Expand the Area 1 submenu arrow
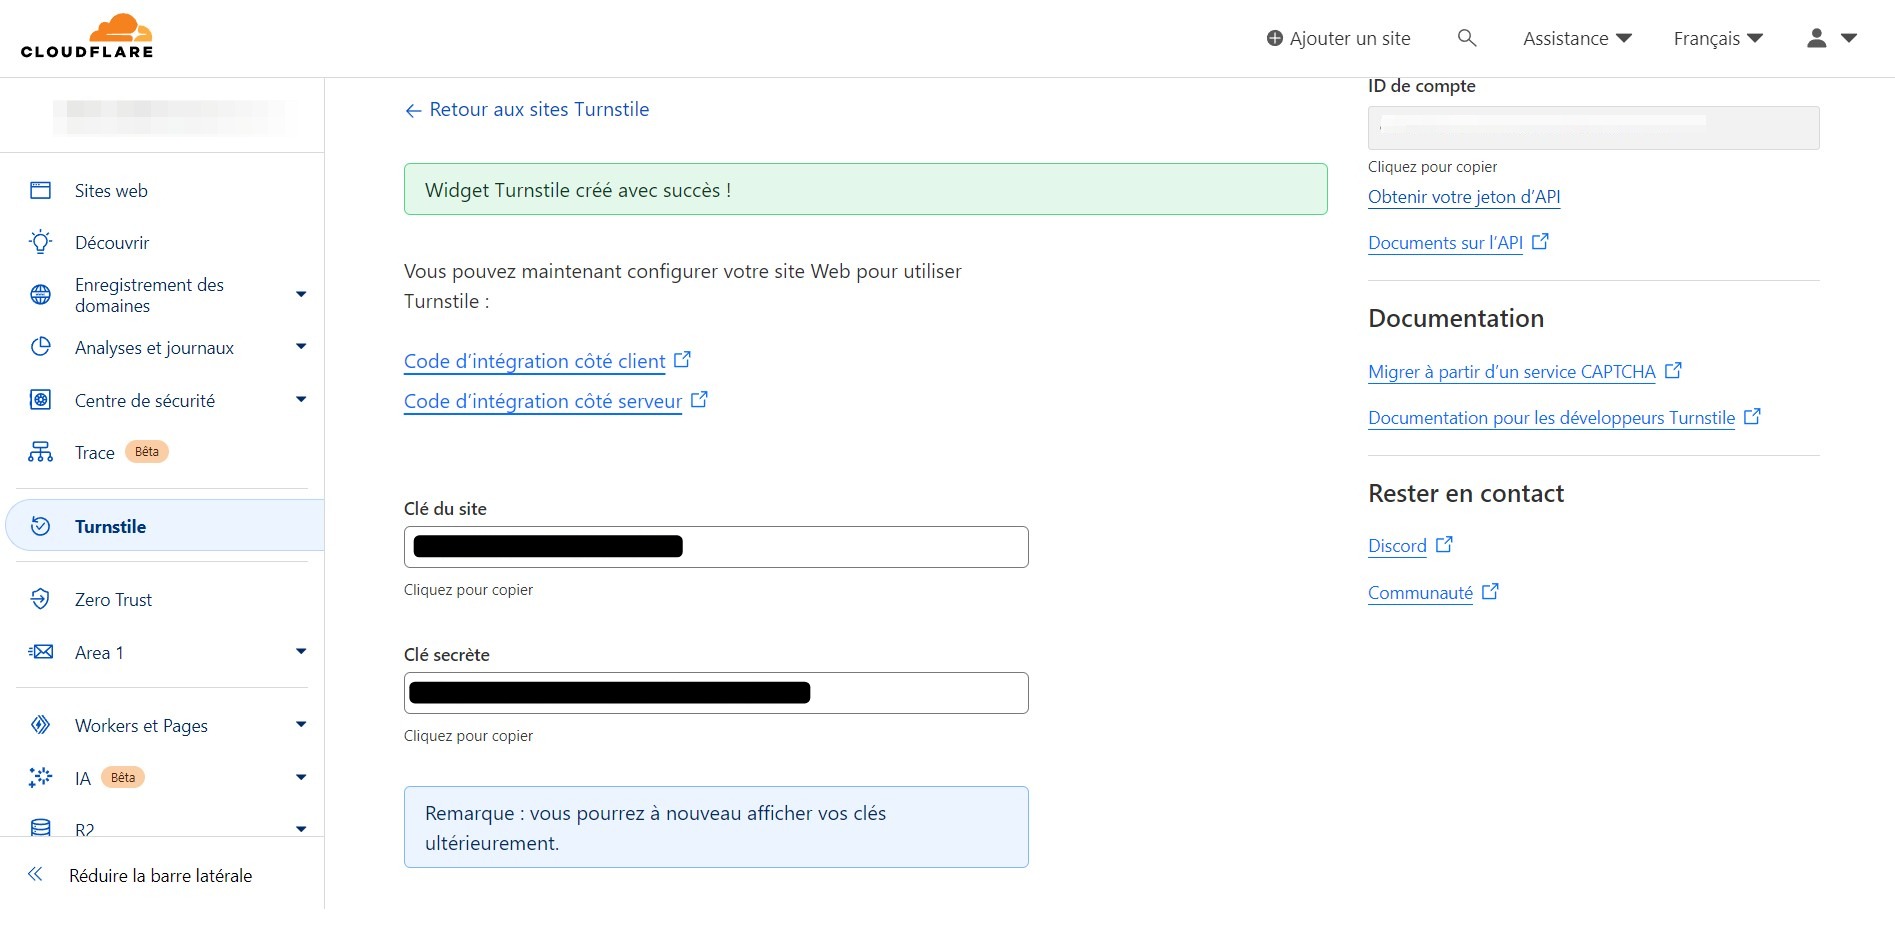Image resolution: width=1895 pixels, height=936 pixels. coord(301,652)
